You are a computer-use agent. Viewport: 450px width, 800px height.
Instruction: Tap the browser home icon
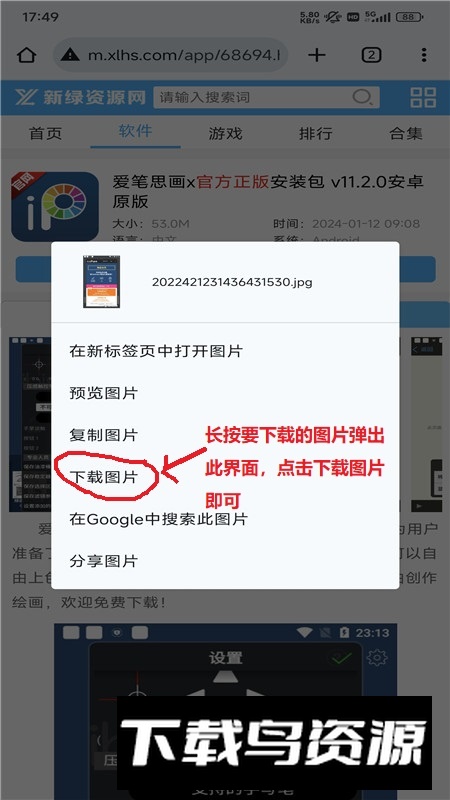[26, 55]
